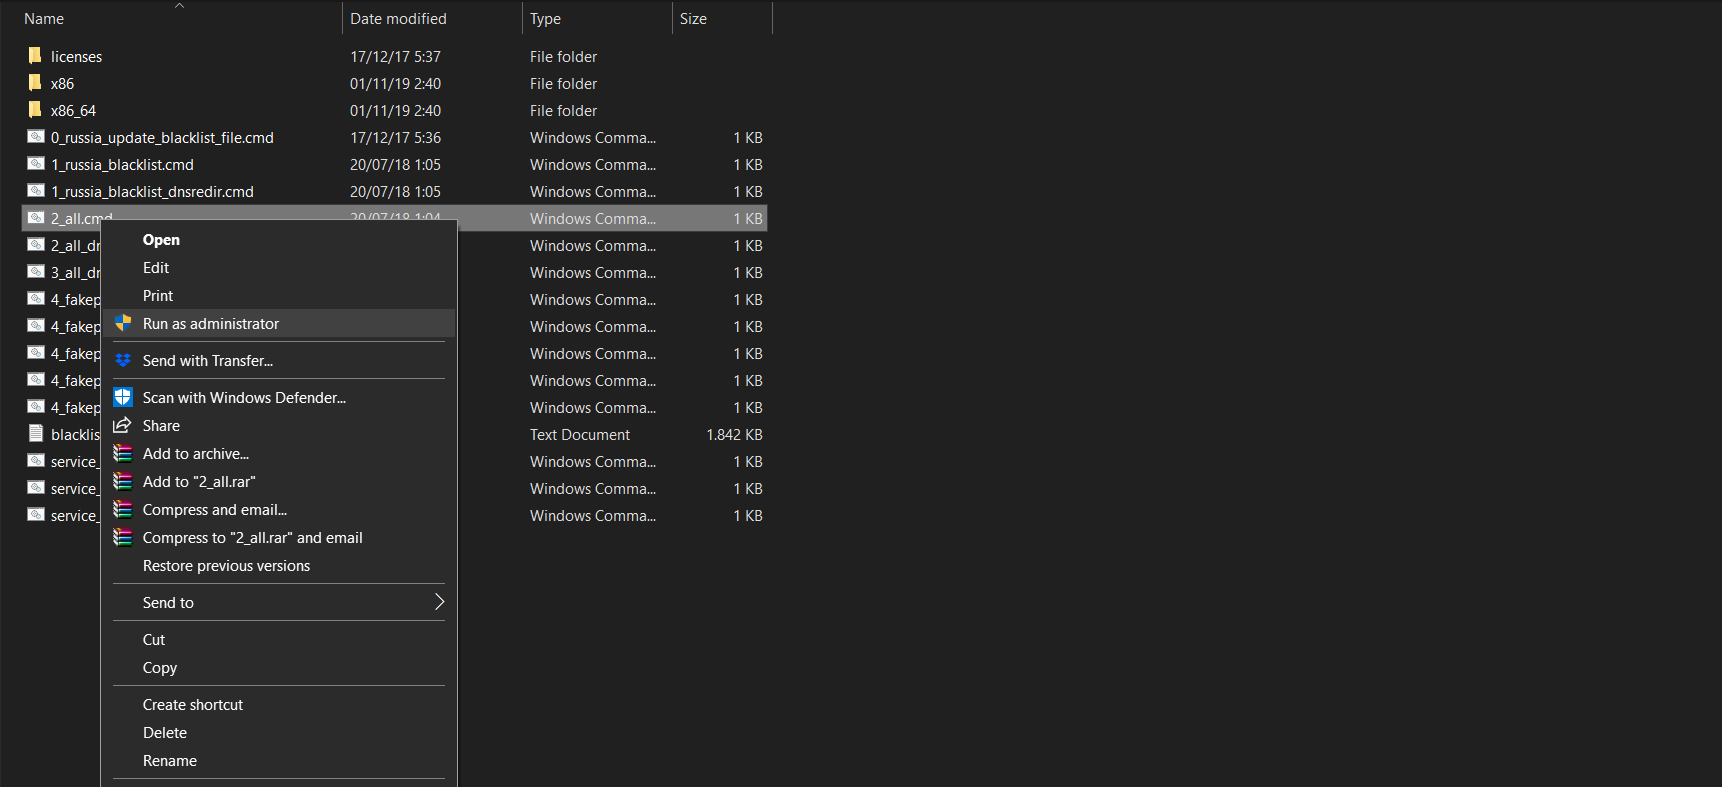The width and height of the screenshot is (1722, 787).
Task: Click the Share arrow icon
Action: click(123, 425)
